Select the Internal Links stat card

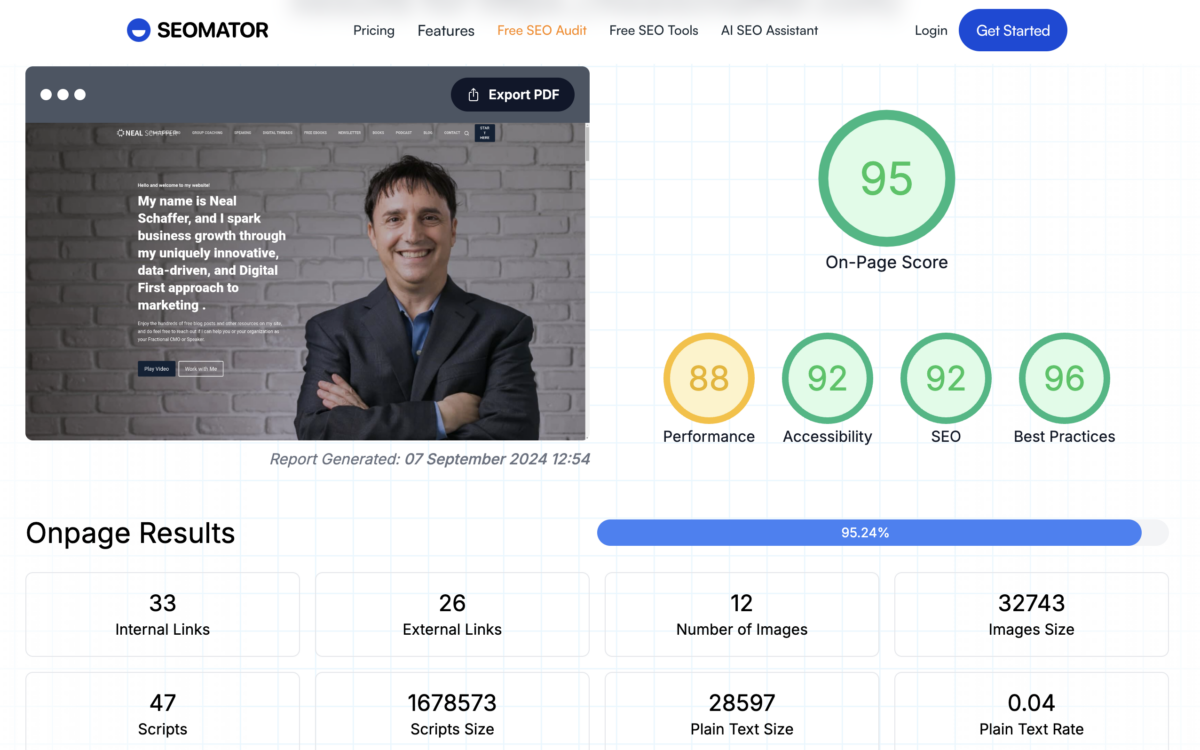tap(162, 614)
